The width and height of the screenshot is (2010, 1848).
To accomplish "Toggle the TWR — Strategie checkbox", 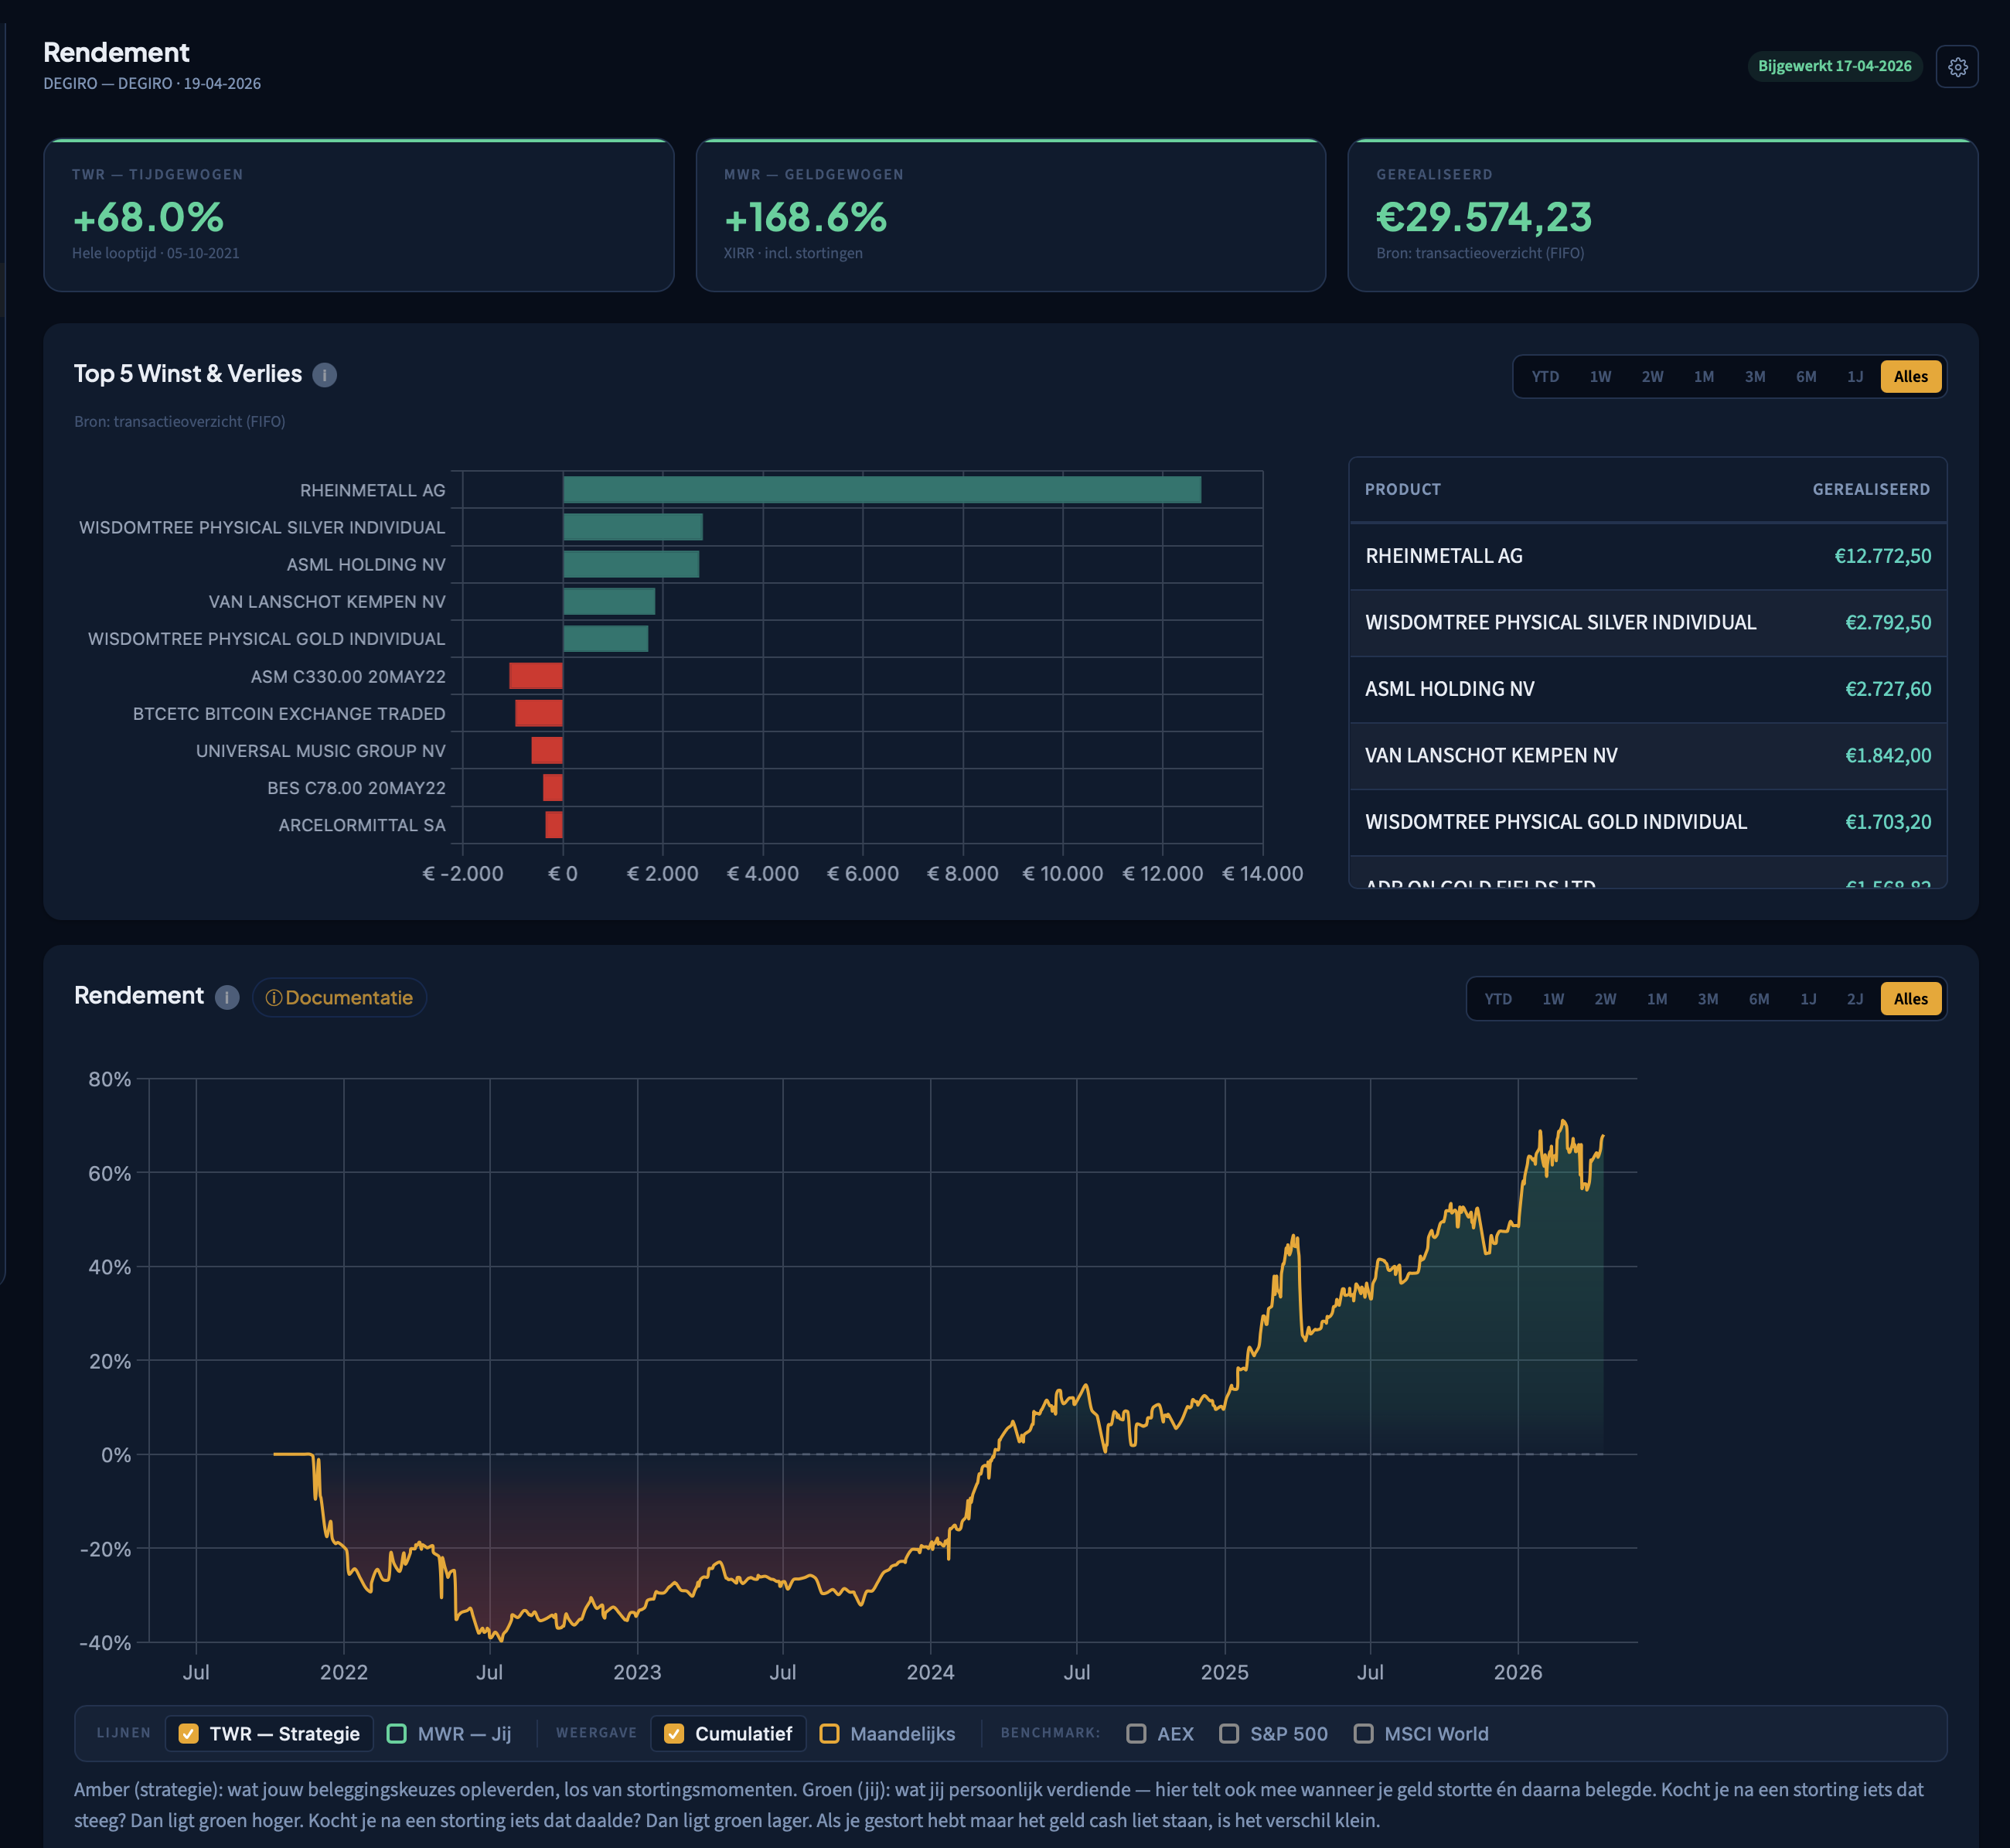I will pyautogui.click(x=189, y=1733).
